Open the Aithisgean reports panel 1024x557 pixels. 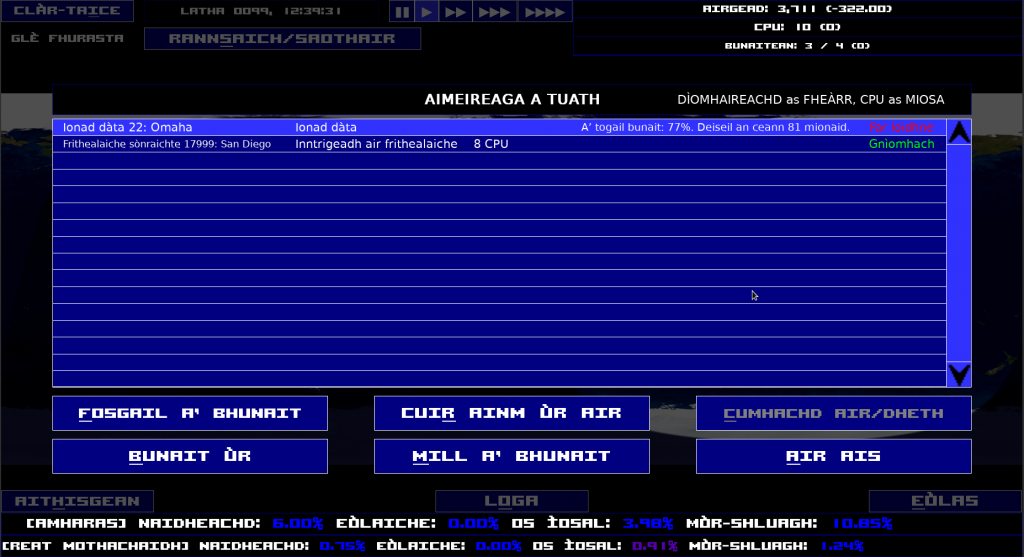[x=77, y=501]
